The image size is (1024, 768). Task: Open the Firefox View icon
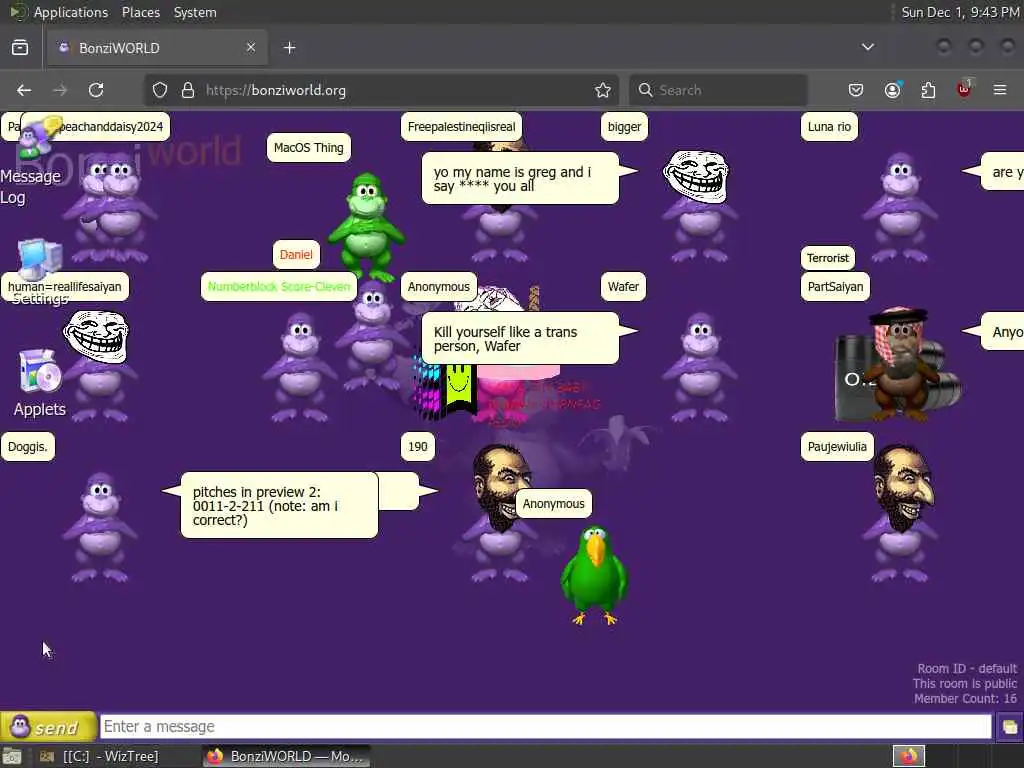click(20, 48)
